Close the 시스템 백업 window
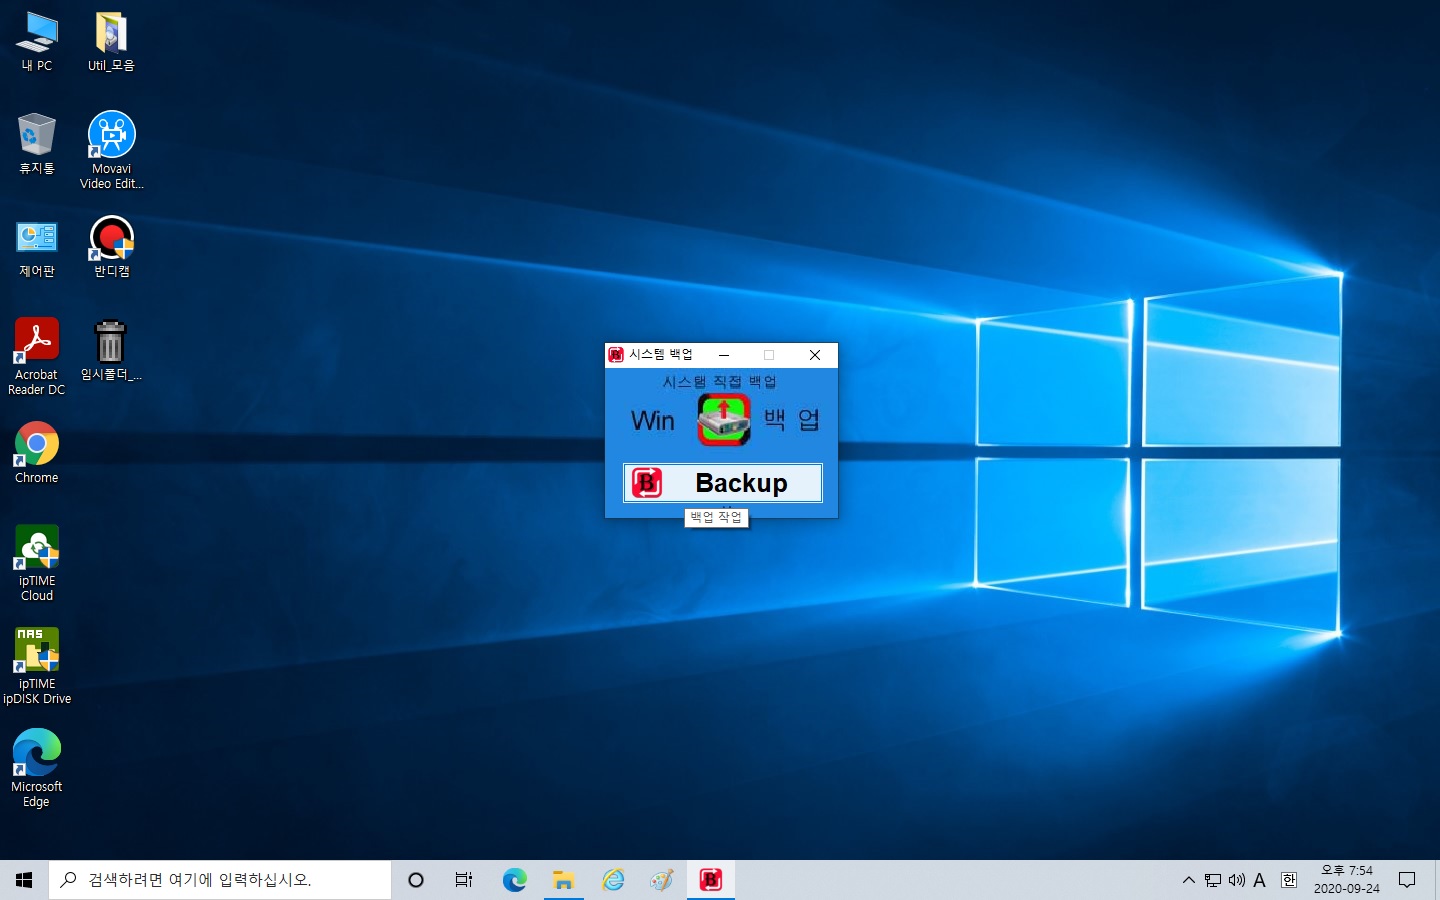Screen dimensions: 1440x900 [x=815, y=355]
